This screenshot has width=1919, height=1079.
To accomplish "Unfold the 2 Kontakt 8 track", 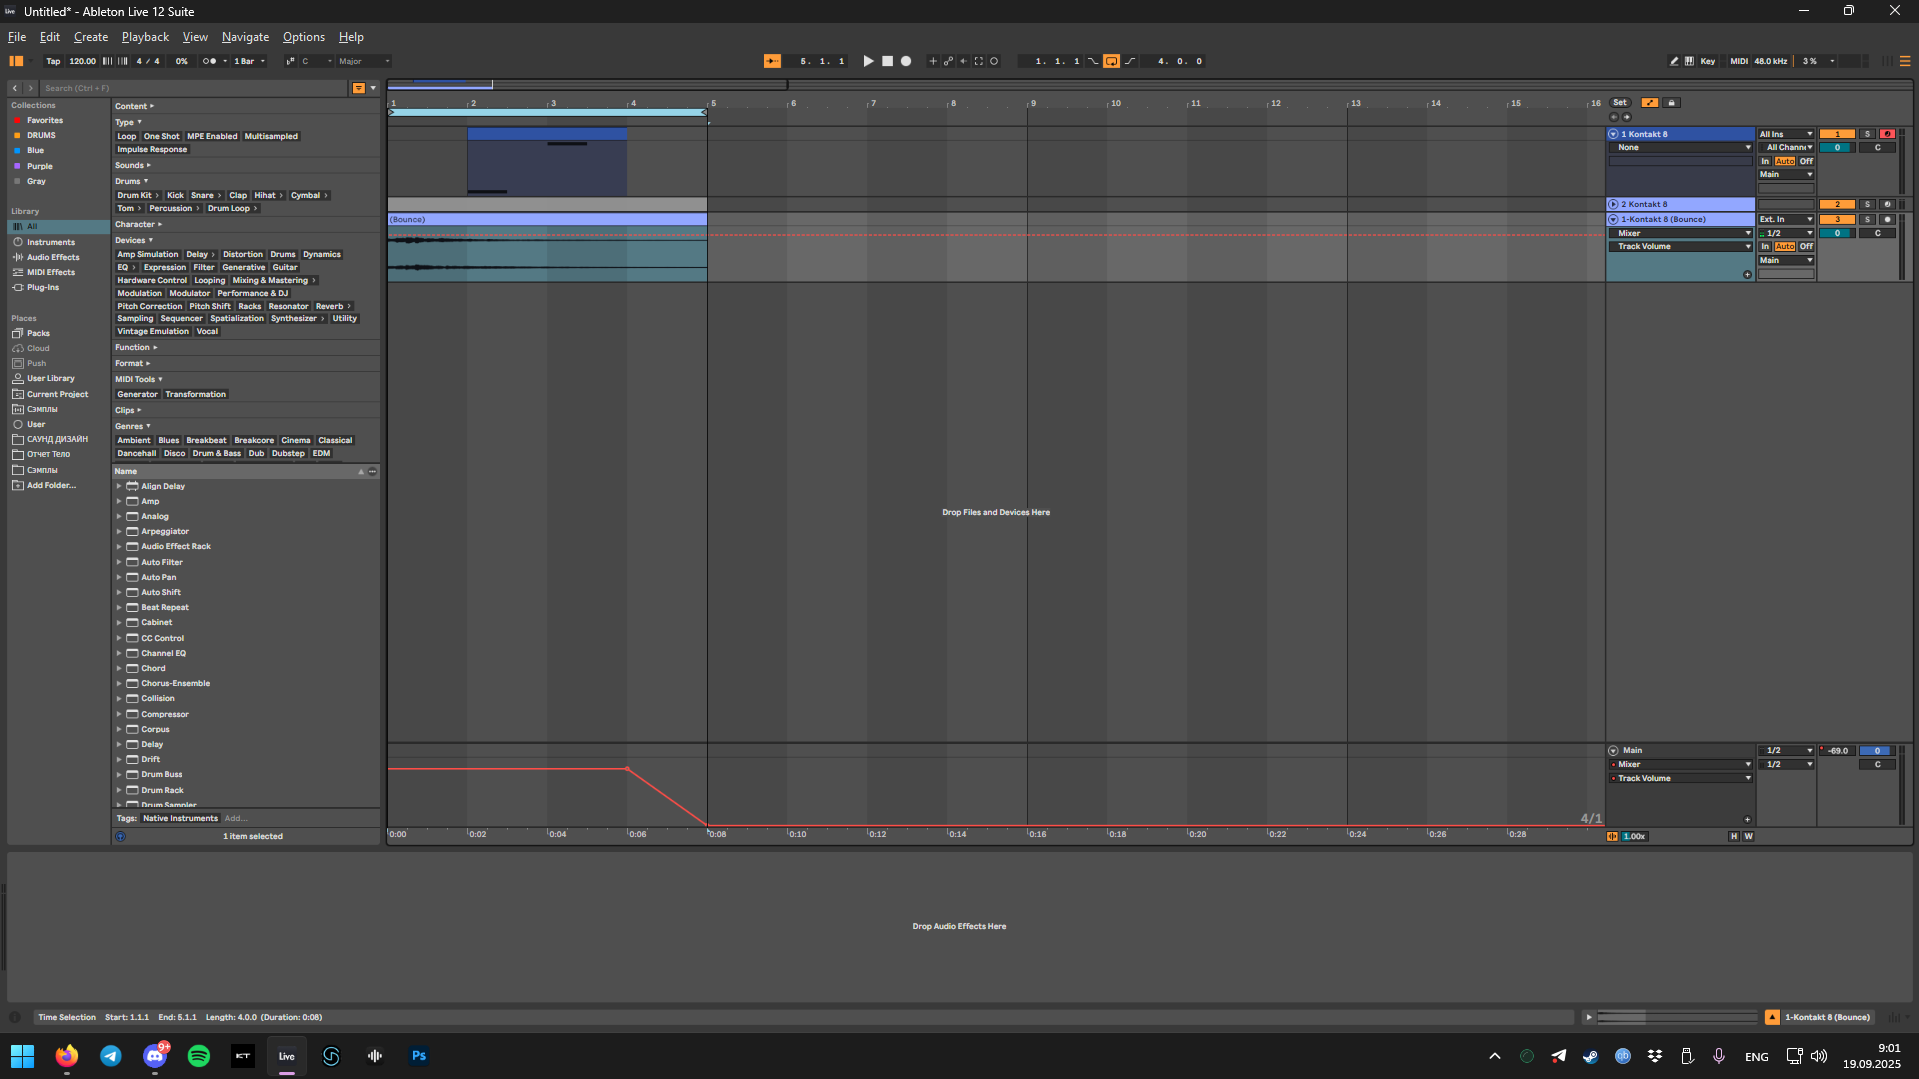I will 1613,204.
